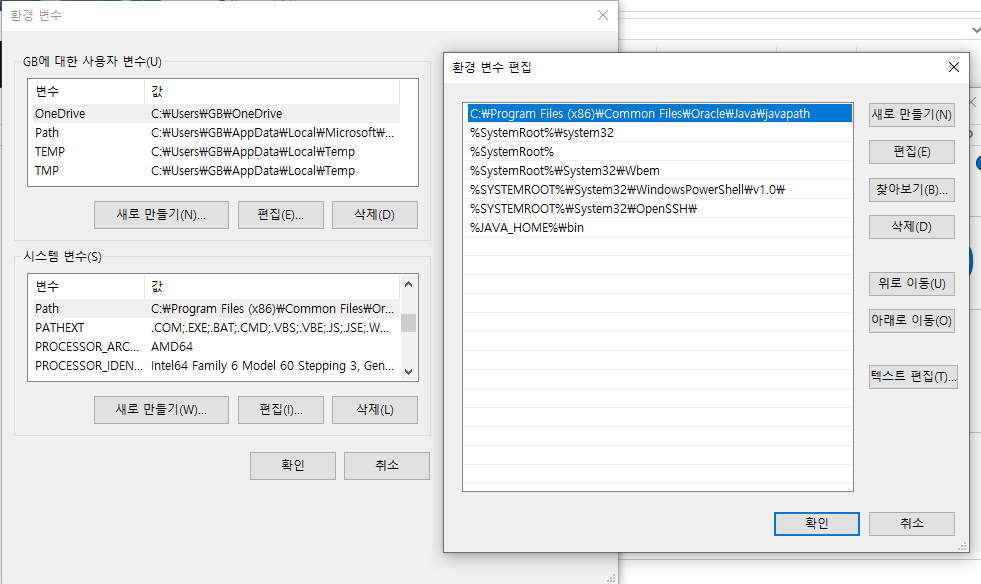Screen dimensions: 981x584
Task: Confirm with 확인 in edit dialog
Action: (x=816, y=524)
